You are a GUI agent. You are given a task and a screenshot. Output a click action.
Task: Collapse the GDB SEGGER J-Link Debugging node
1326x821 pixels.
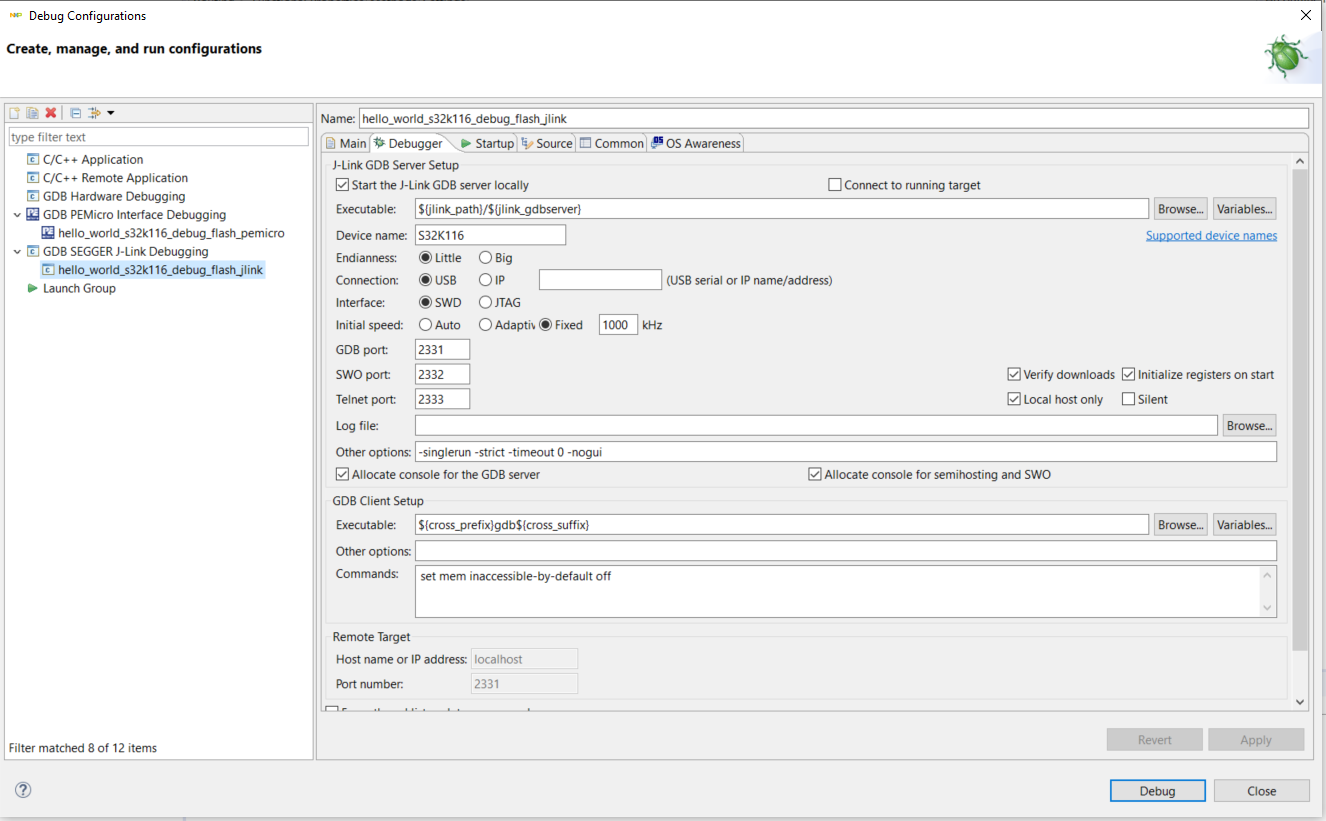[17, 252]
